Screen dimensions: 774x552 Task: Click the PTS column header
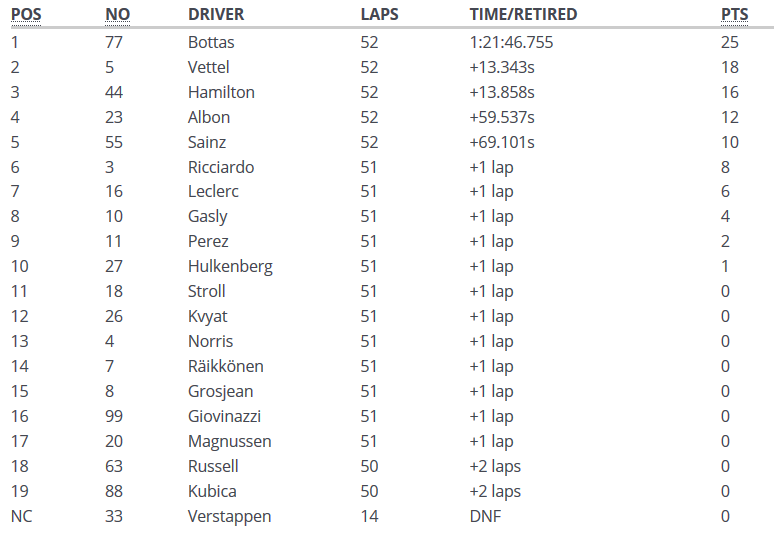[733, 15]
